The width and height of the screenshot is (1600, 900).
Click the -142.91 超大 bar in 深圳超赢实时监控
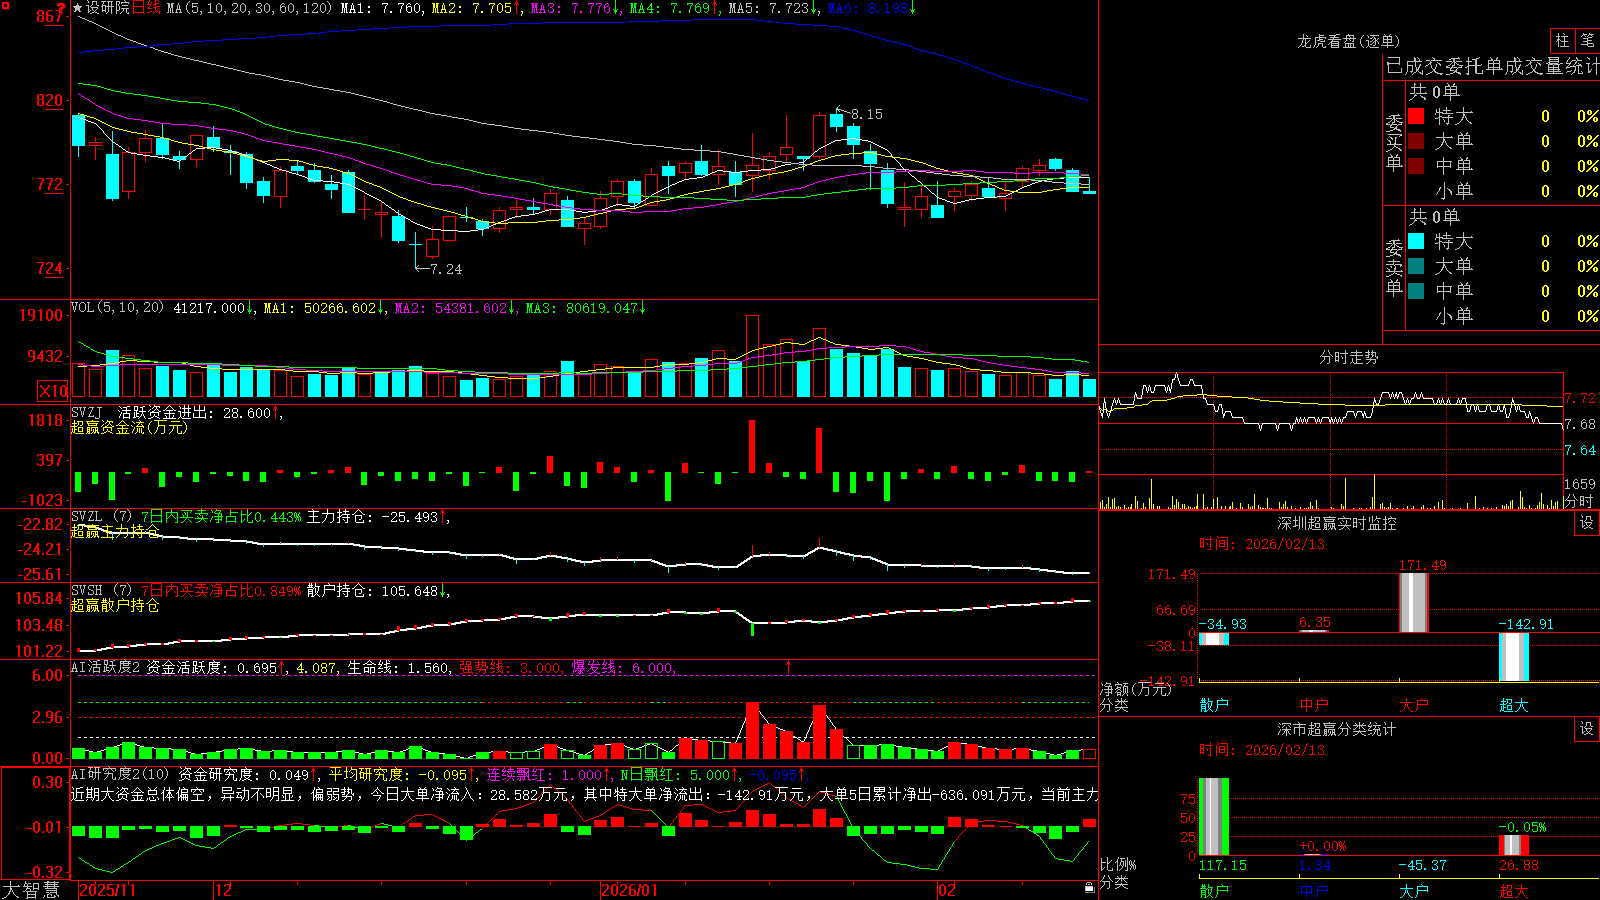tap(1514, 657)
